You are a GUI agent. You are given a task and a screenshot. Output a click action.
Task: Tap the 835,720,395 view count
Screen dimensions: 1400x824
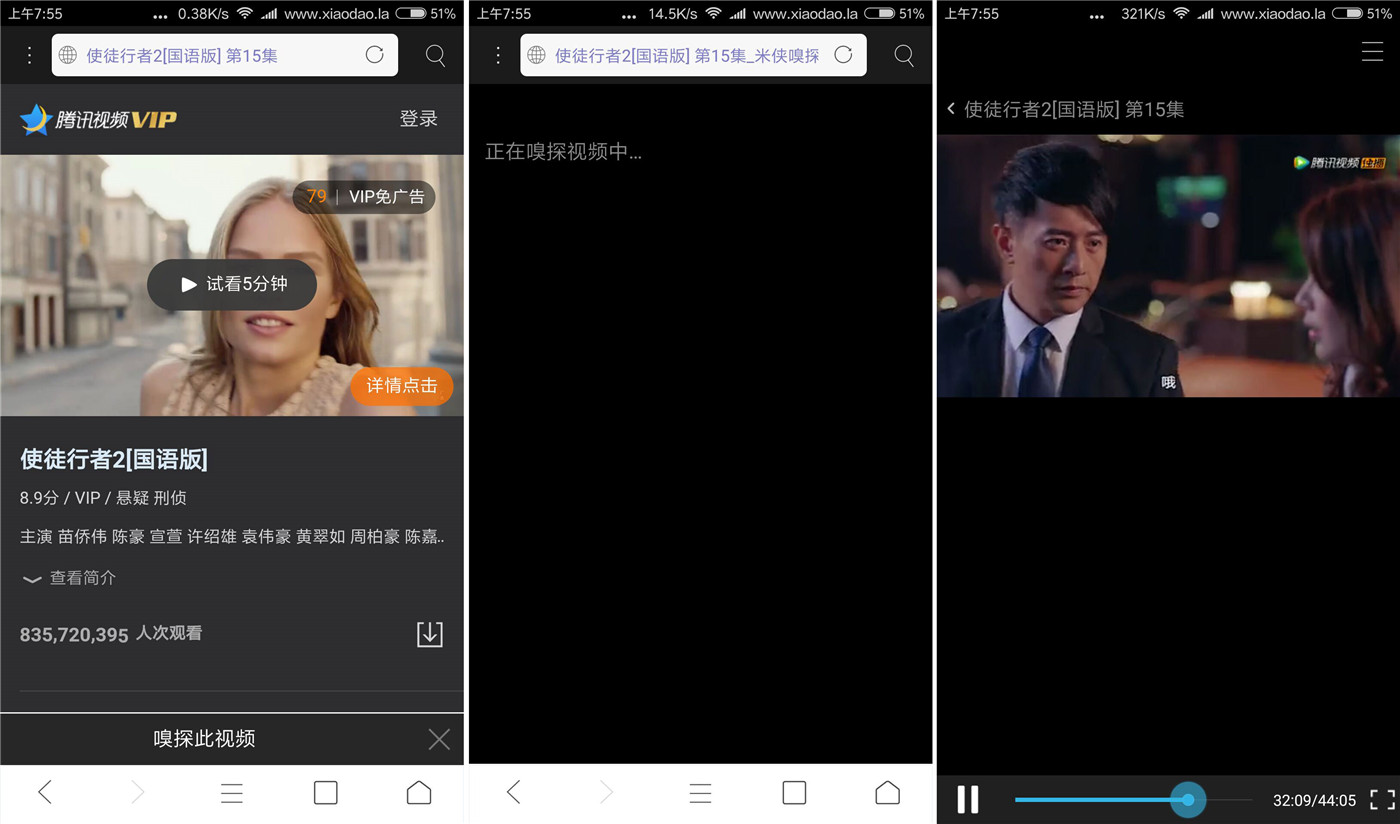click(74, 635)
